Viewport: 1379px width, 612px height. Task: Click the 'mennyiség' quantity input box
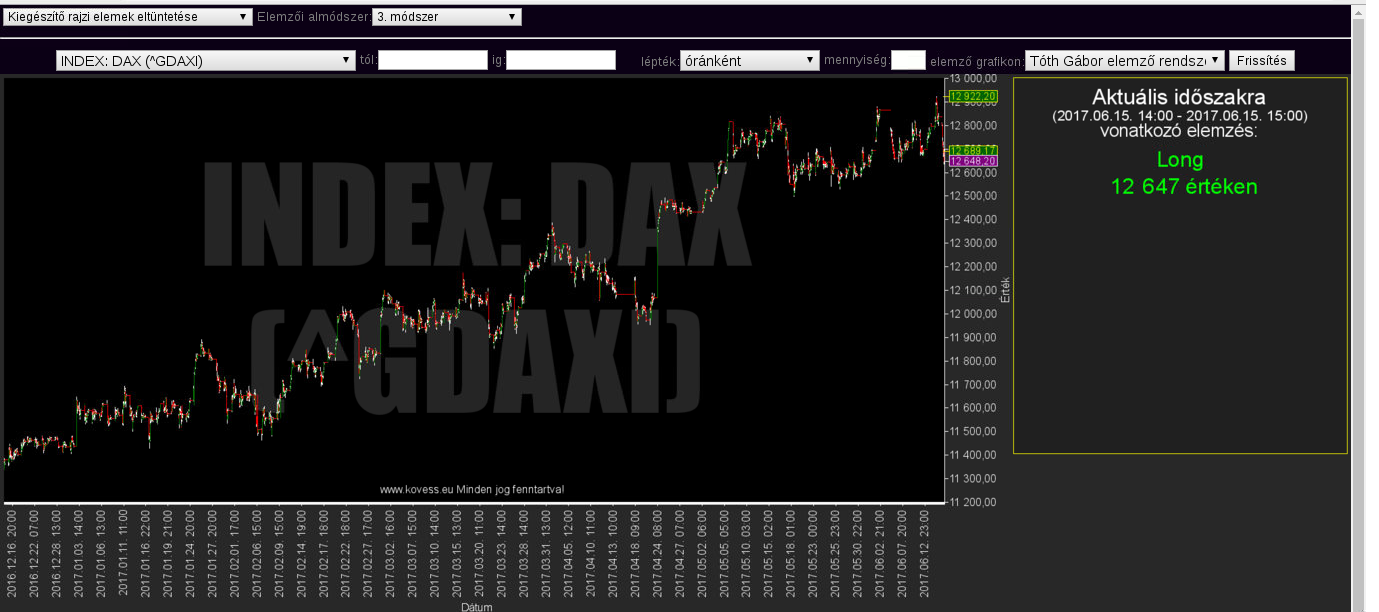[x=908, y=61]
